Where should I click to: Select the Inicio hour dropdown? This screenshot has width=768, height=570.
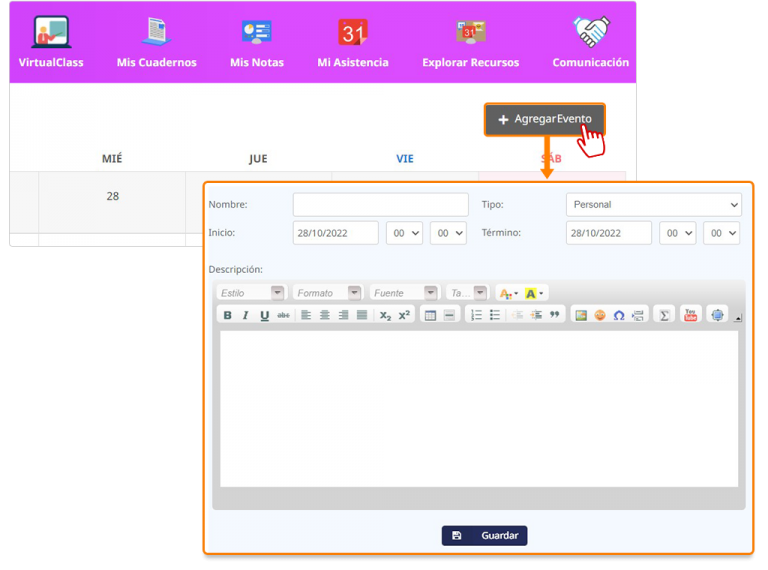tap(405, 233)
